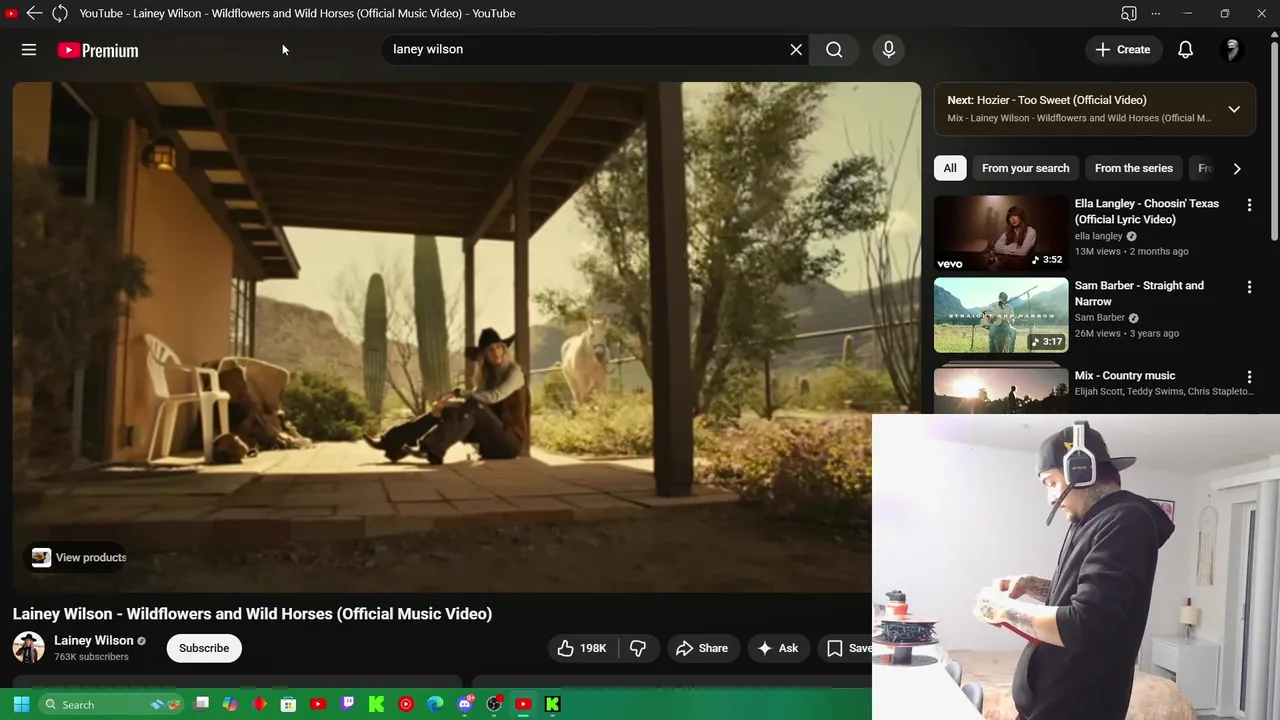The width and height of the screenshot is (1280, 720).
Task: Open the 'Mix - Country music' thumbnail
Action: (x=1001, y=387)
